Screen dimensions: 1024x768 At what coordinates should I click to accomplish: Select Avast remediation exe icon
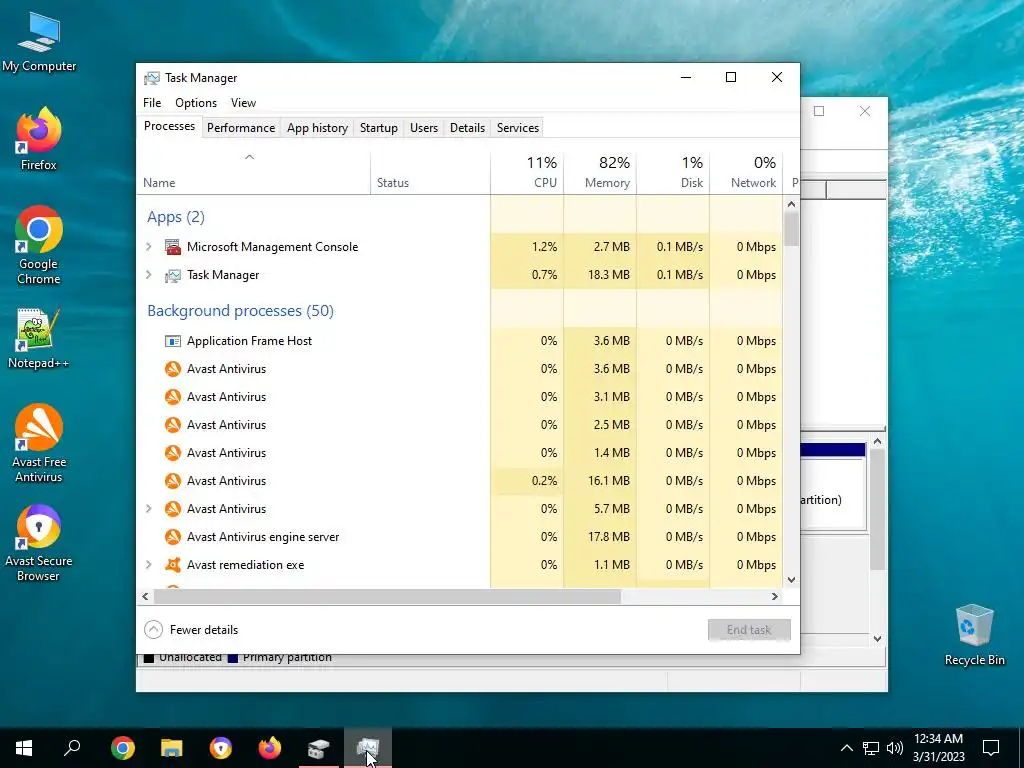(x=172, y=565)
